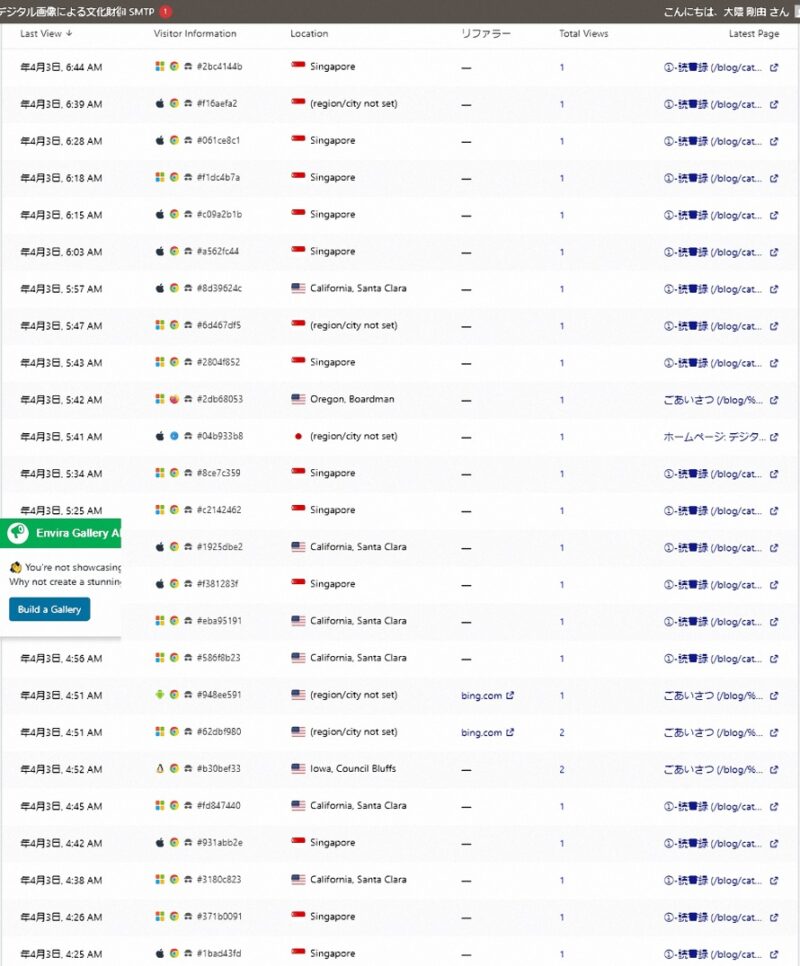The width and height of the screenshot is (800, 966).
Task: Click the Linux icon in #b30bef33 row
Action: tap(159, 769)
